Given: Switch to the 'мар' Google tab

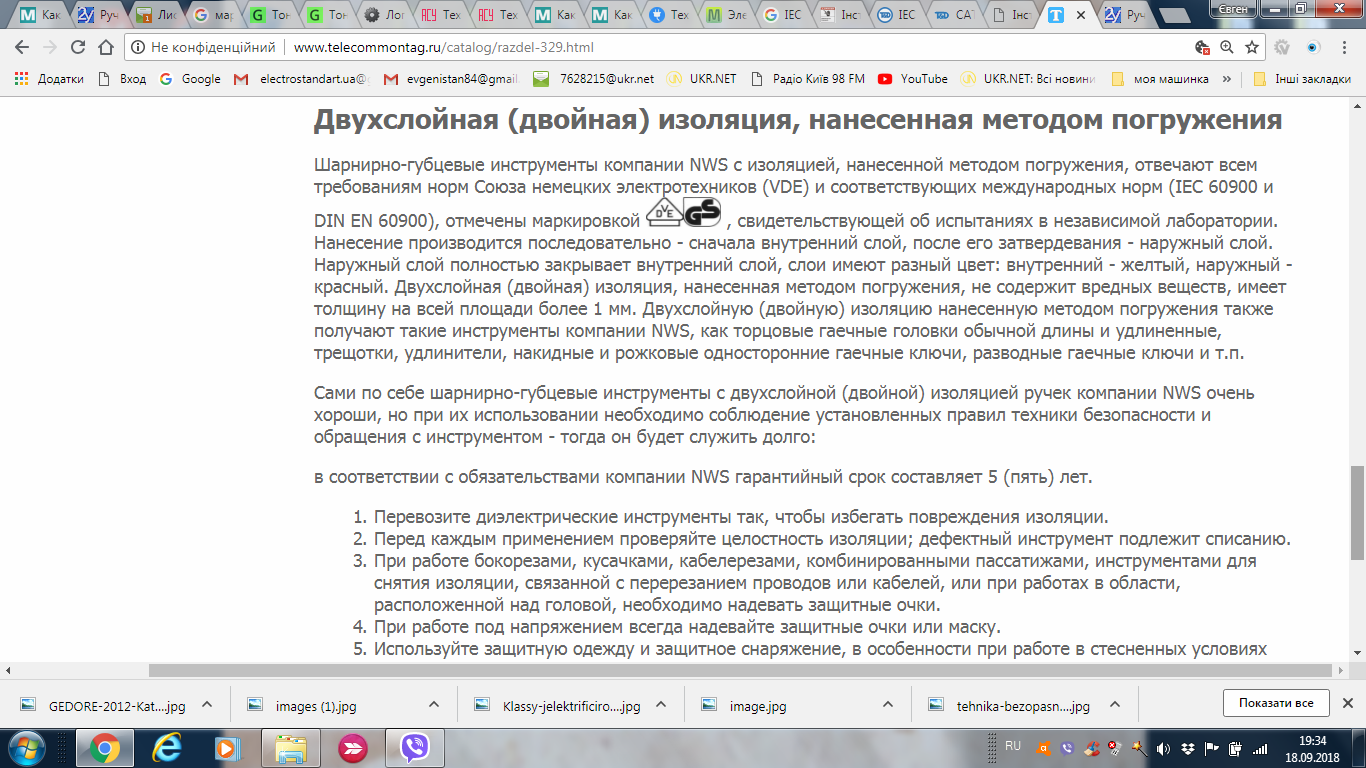Looking at the screenshot, I should click(x=213, y=15).
